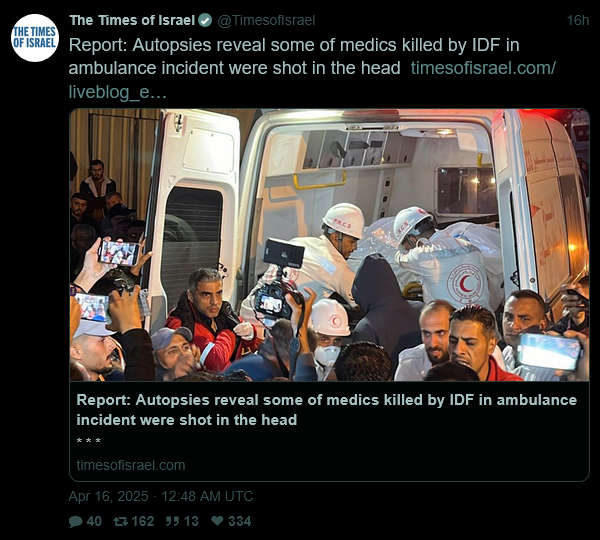Click the 162 retweets count
This screenshot has width=600, height=540.
click(143, 521)
